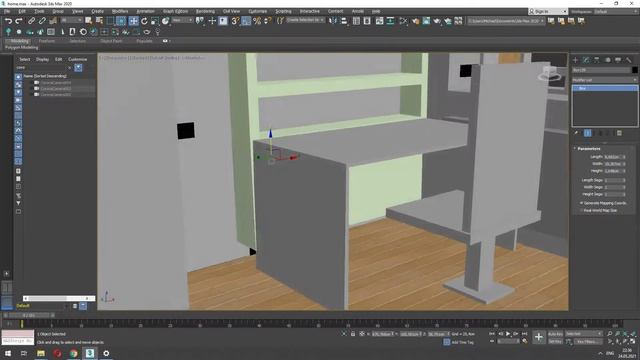Switch to the Freeform ribbon tab

(47, 41)
